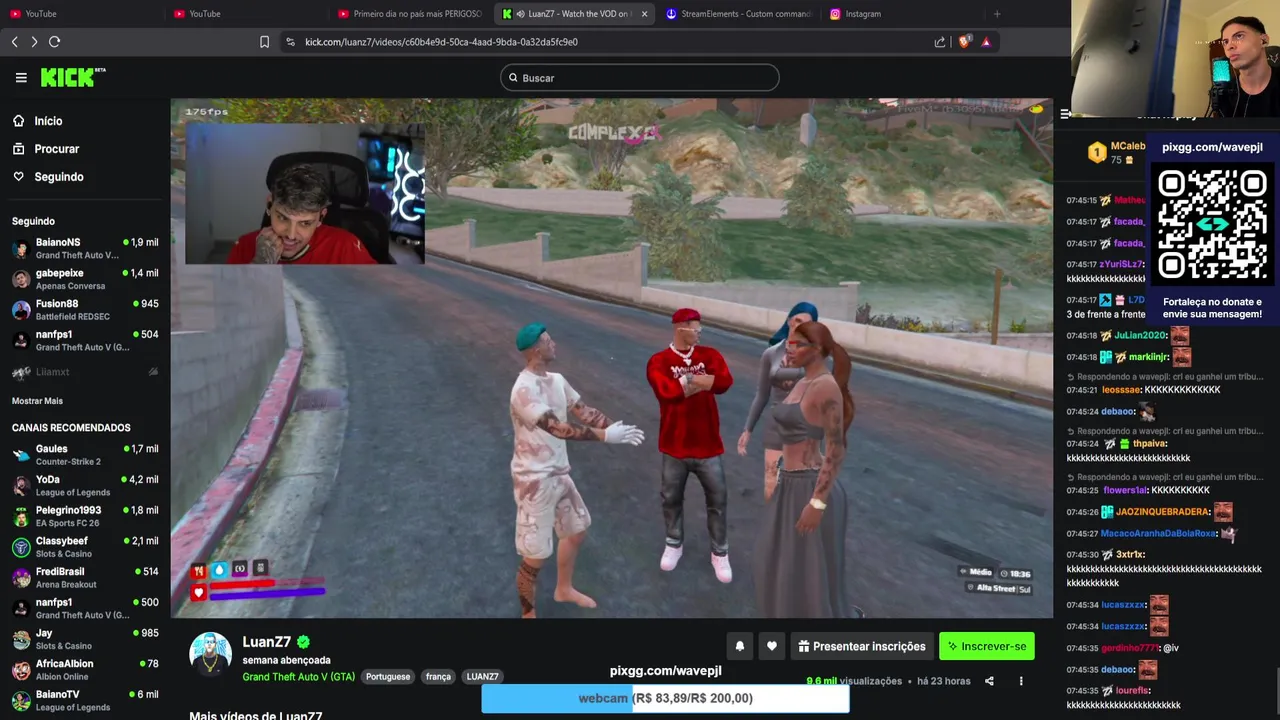Image resolution: width=1280 pixels, height=720 pixels.
Task: Click the browser address bar URL
Action: click(x=441, y=42)
